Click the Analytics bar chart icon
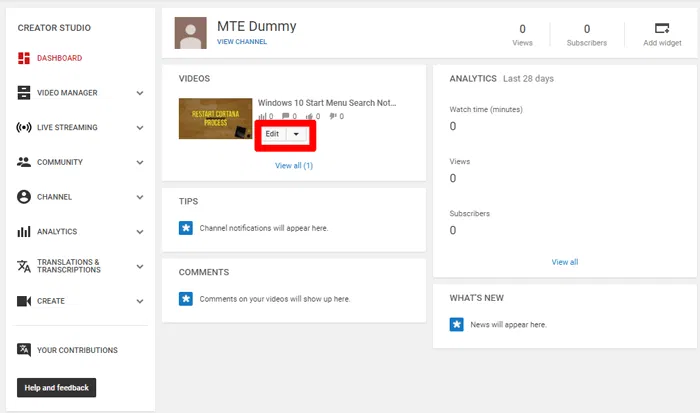Viewport: 700px width, 413px height. 24,231
